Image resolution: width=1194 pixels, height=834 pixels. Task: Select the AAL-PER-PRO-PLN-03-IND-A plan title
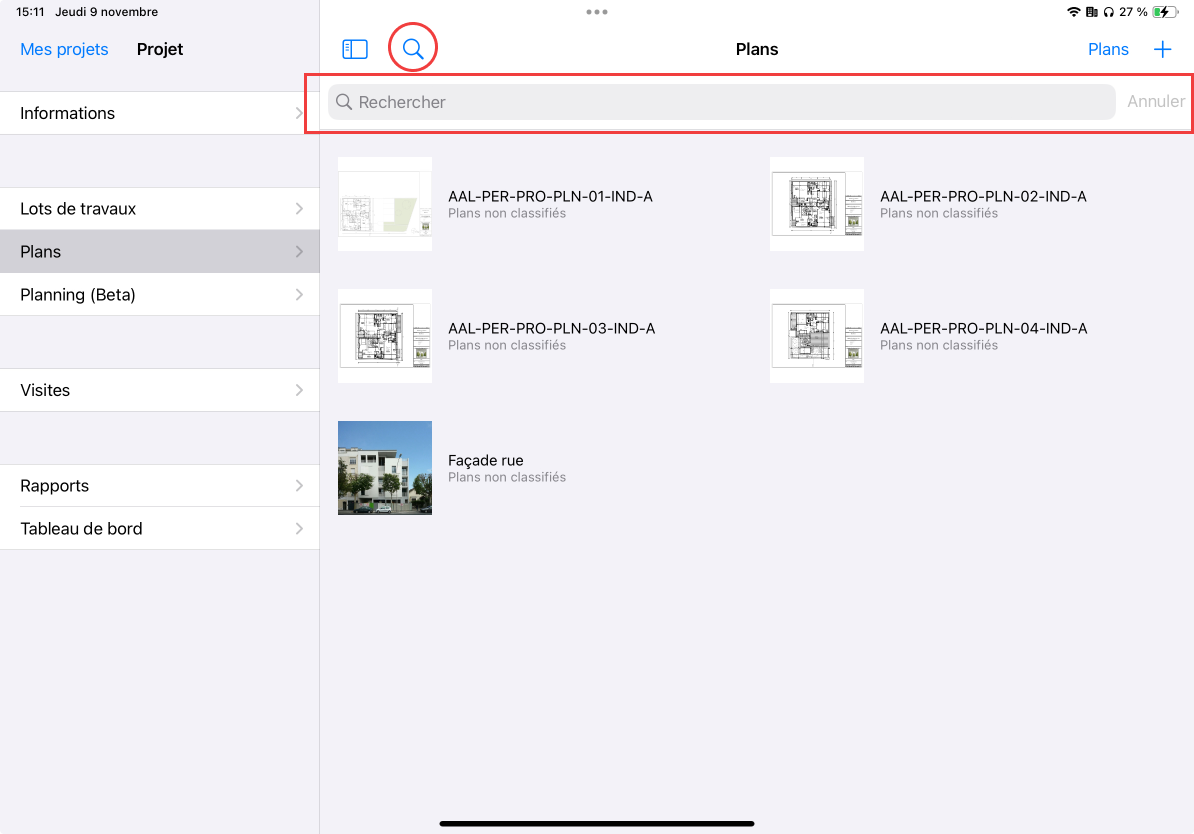tap(551, 328)
